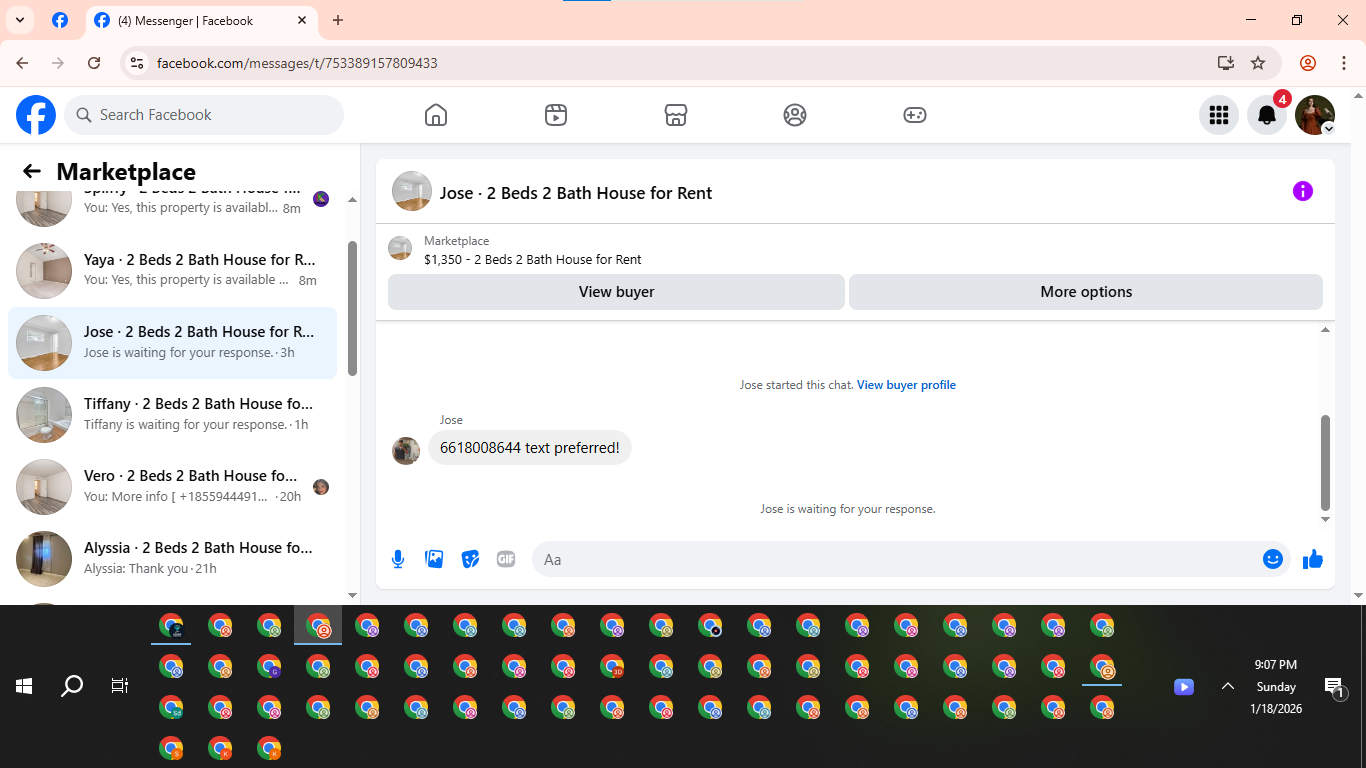The image size is (1366, 768).
Task: Click the View buyer button
Action: pos(616,292)
